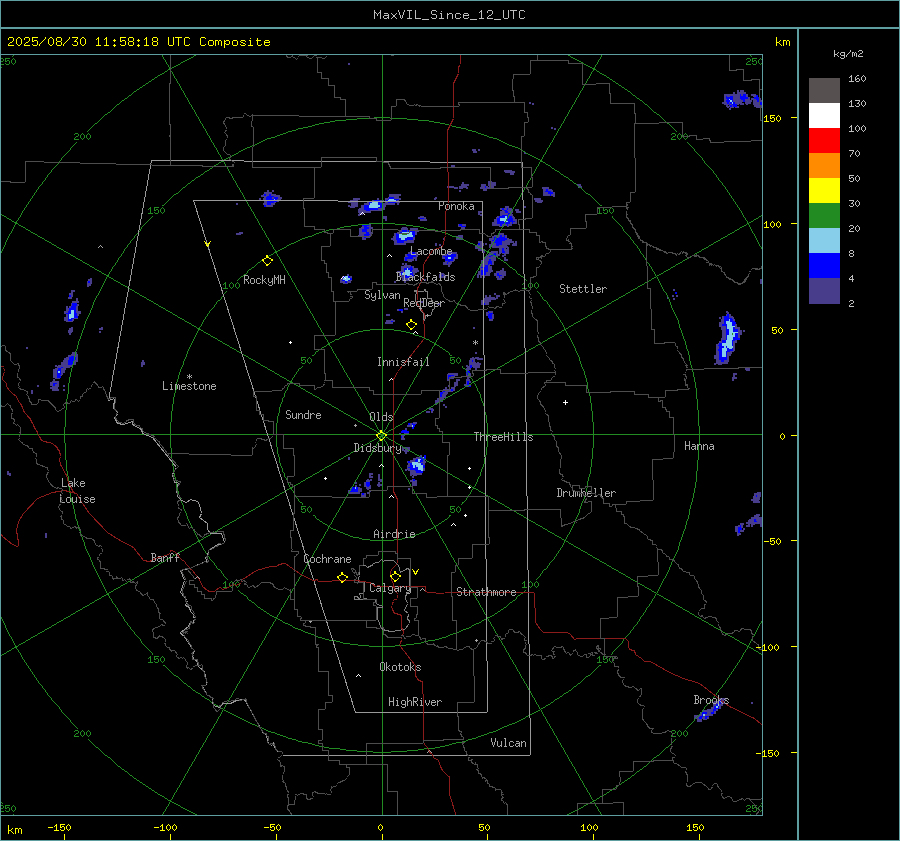This screenshot has width=900, height=841.
Task: Click the yellow V marker northwest of RockyMH
Action: click(x=208, y=244)
